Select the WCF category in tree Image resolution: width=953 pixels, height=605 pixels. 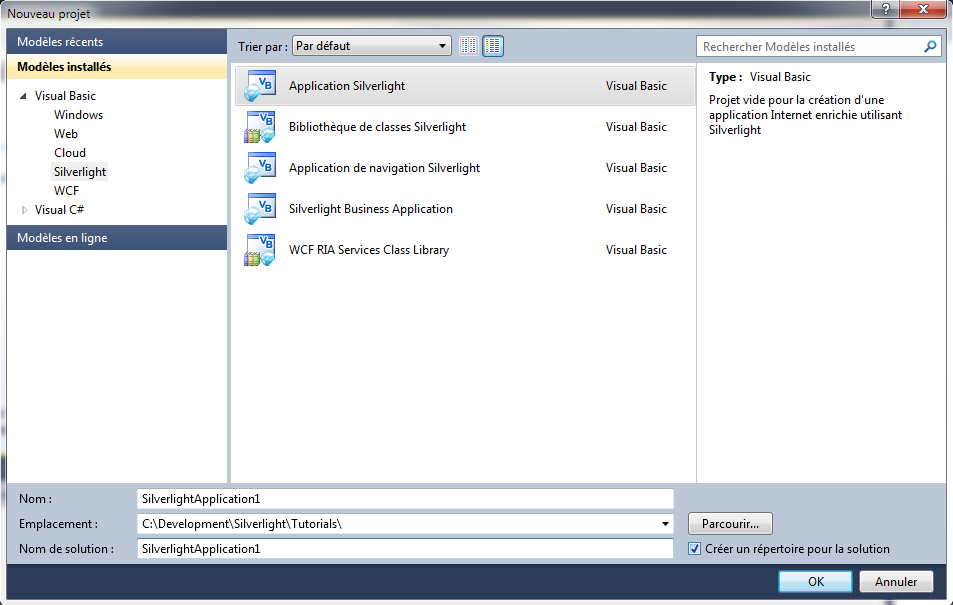pyautogui.click(x=66, y=191)
